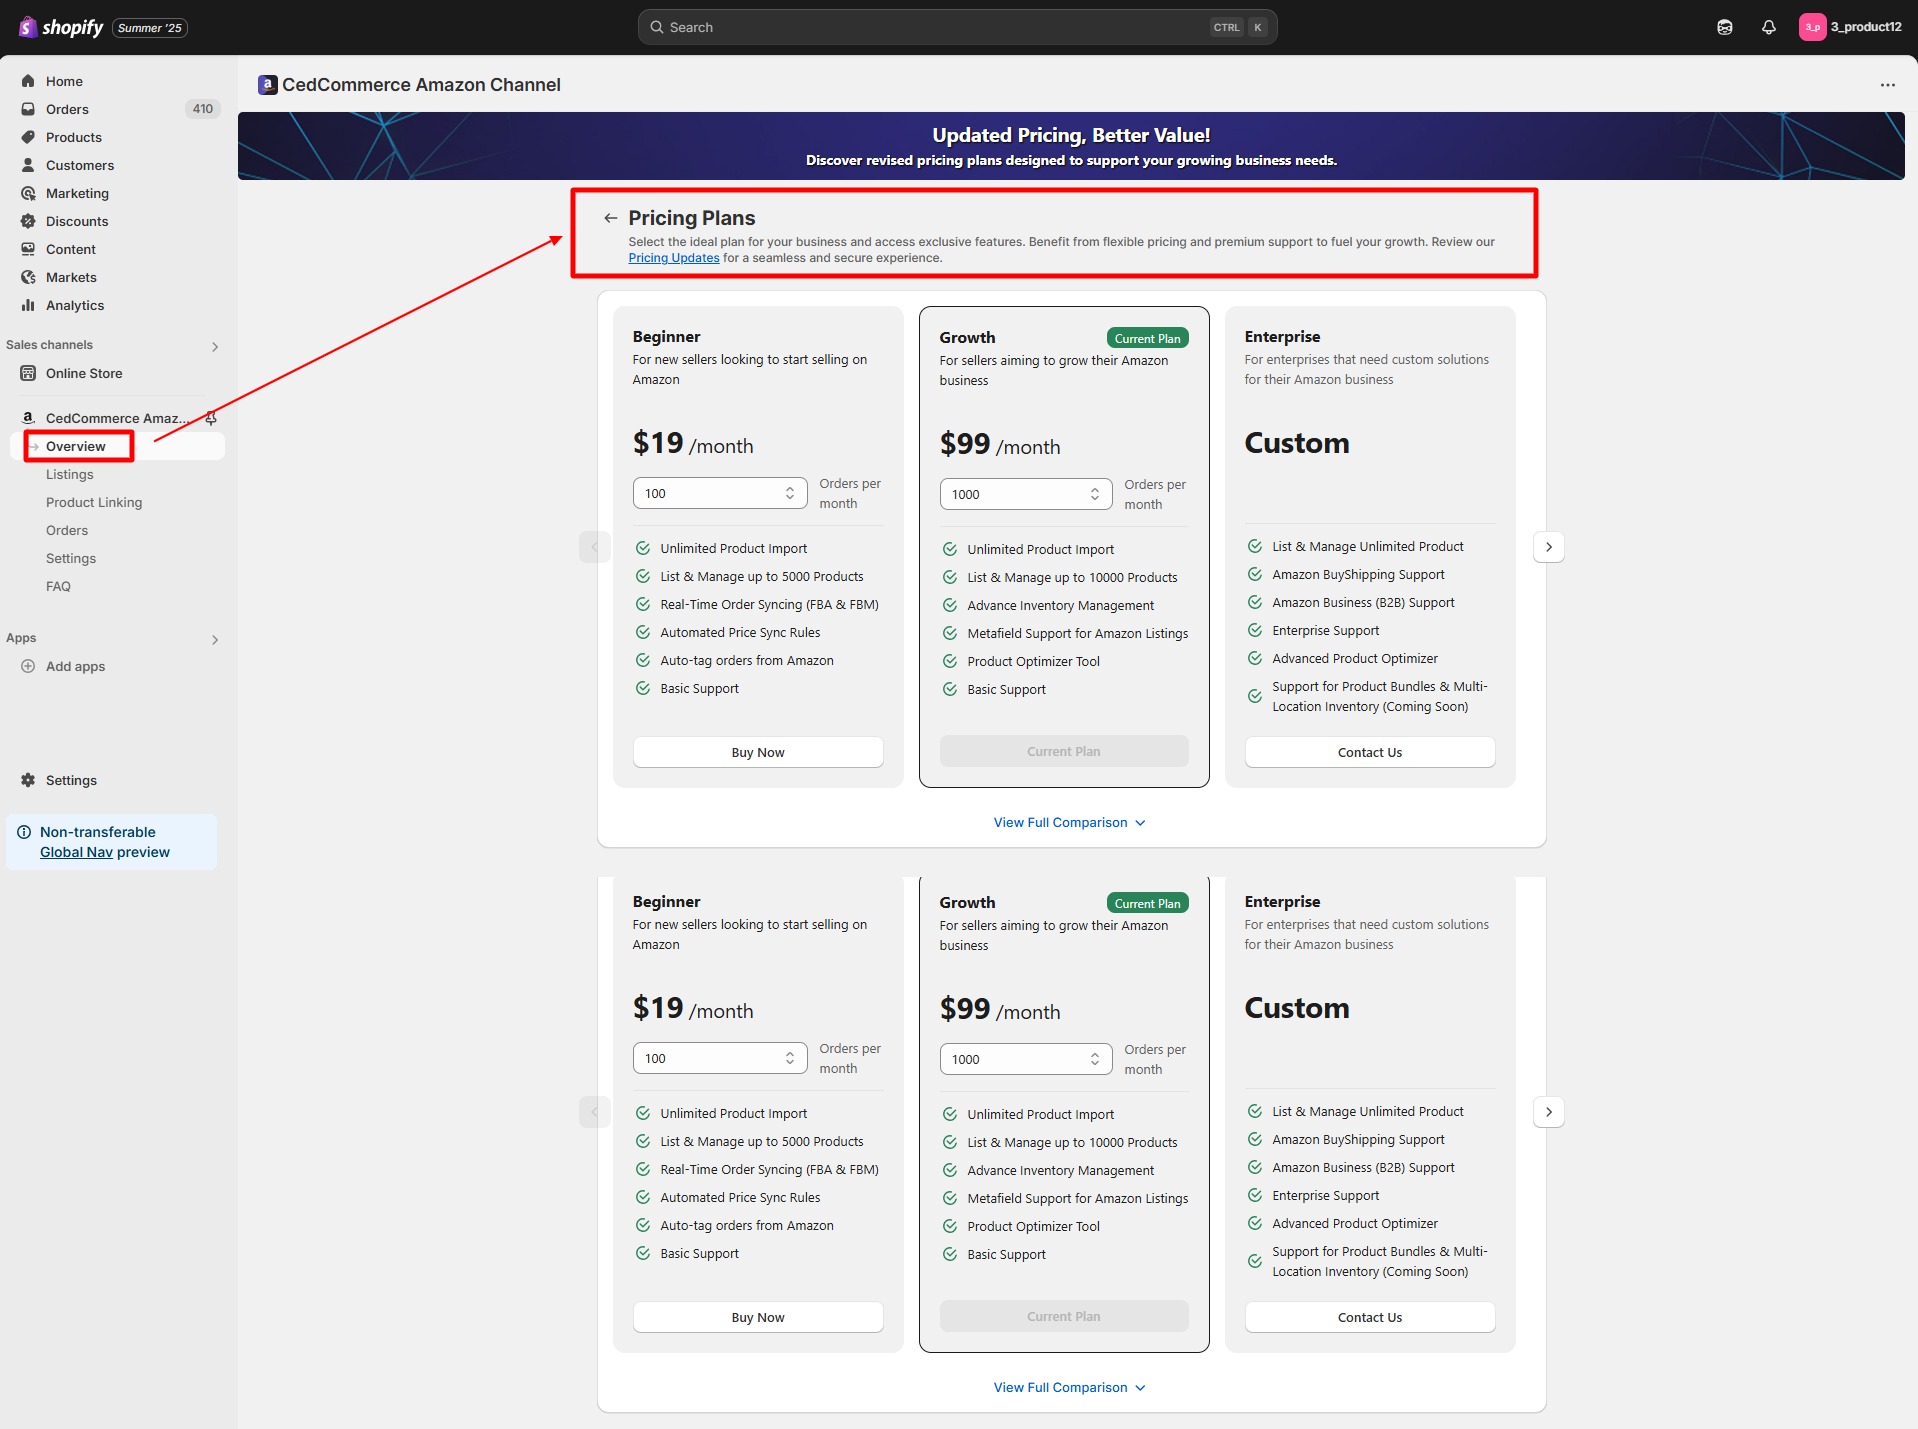Click upper Buy Now for Beginner plan
Viewport: 1918px width, 1429px height.
758,752
